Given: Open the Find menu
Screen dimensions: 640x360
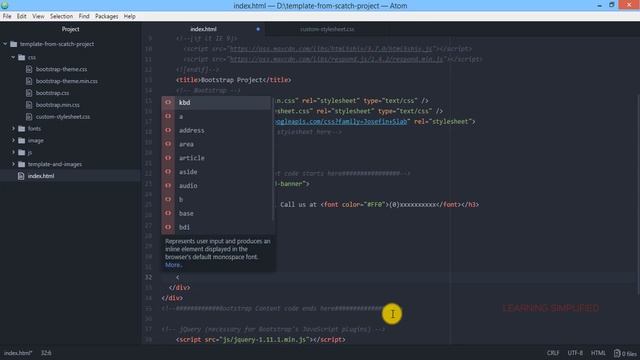Looking at the screenshot, I should [x=84, y=16].
